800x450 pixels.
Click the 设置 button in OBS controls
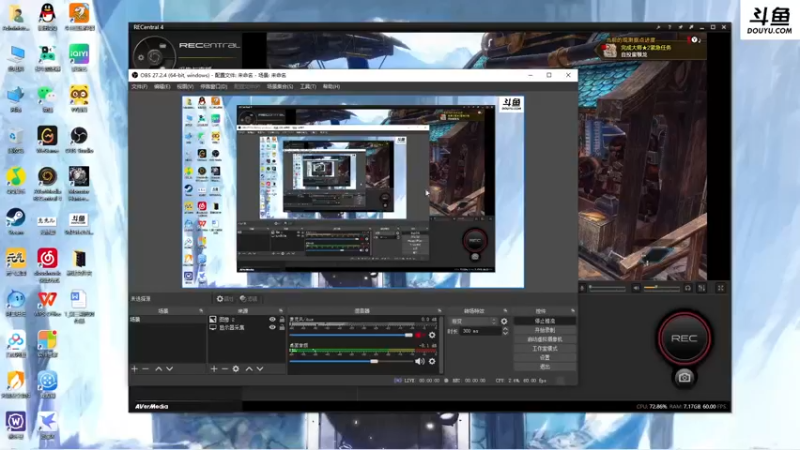(544, 358)
